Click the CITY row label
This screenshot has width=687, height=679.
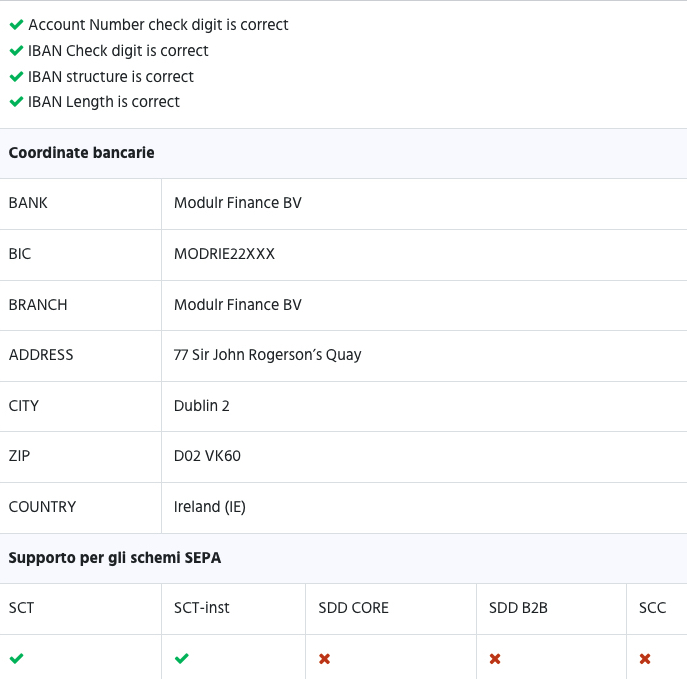click(x=24, y=406)
